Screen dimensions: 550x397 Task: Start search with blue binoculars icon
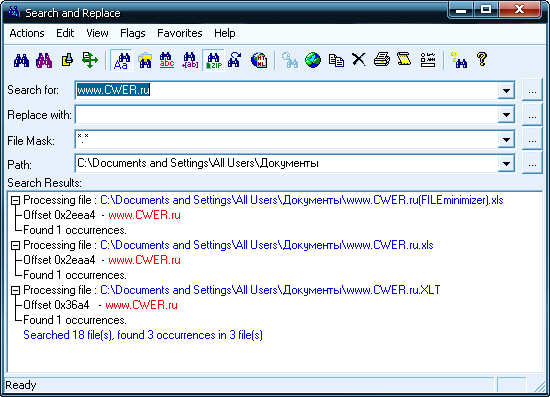[x=21, y=60]
